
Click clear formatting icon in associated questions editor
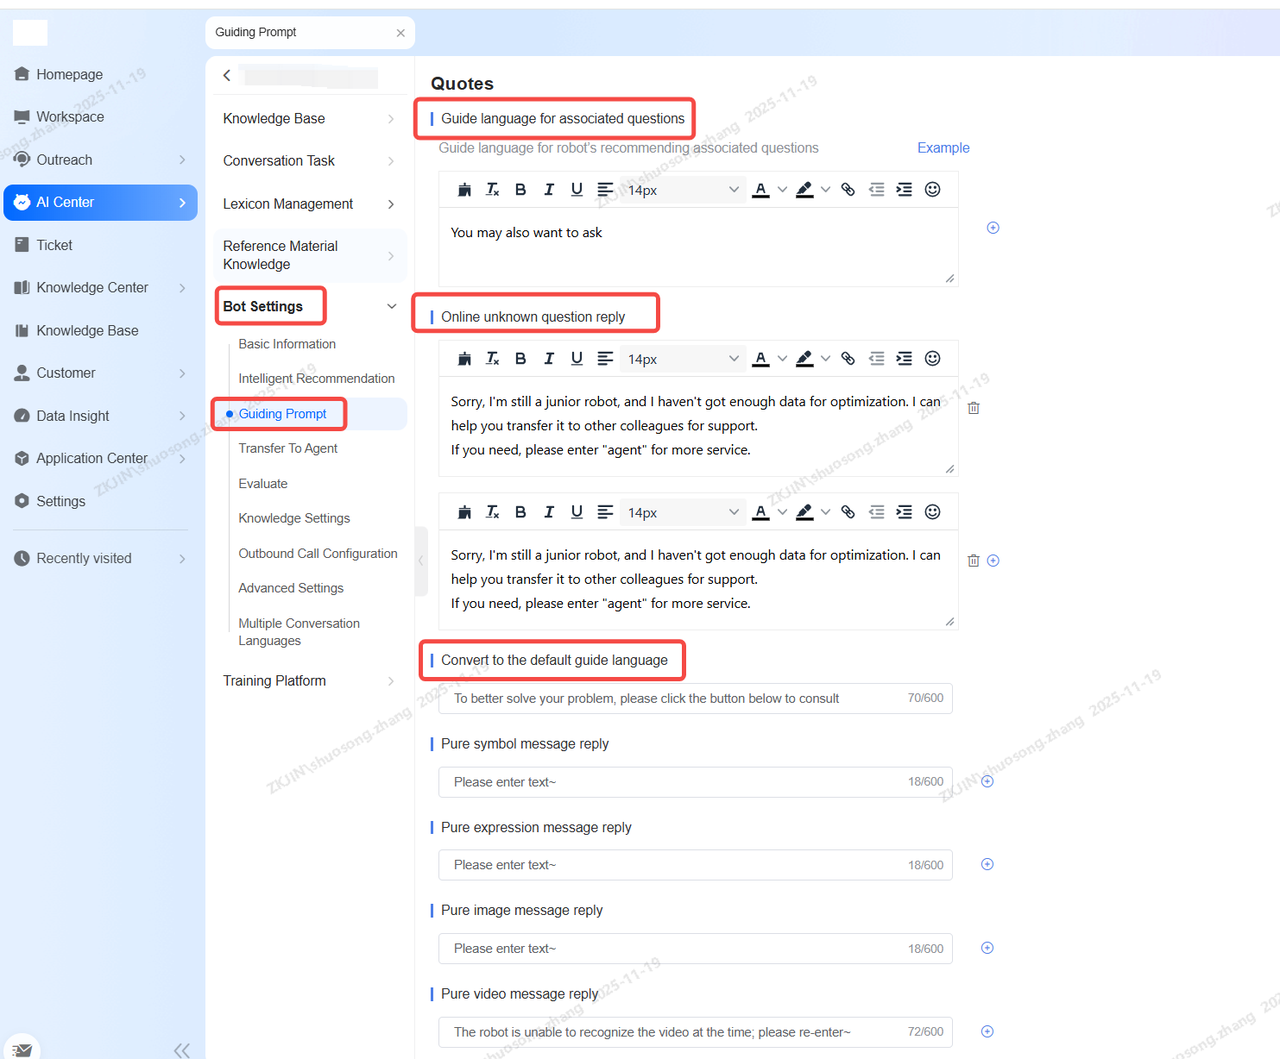click(x=492, y=190)
